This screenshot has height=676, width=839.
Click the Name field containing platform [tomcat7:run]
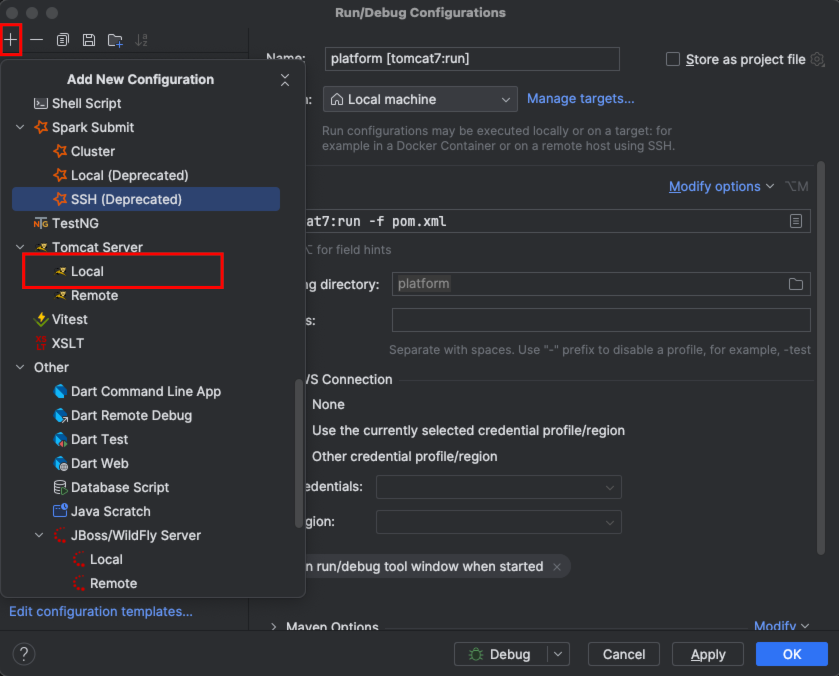[472, 59]
